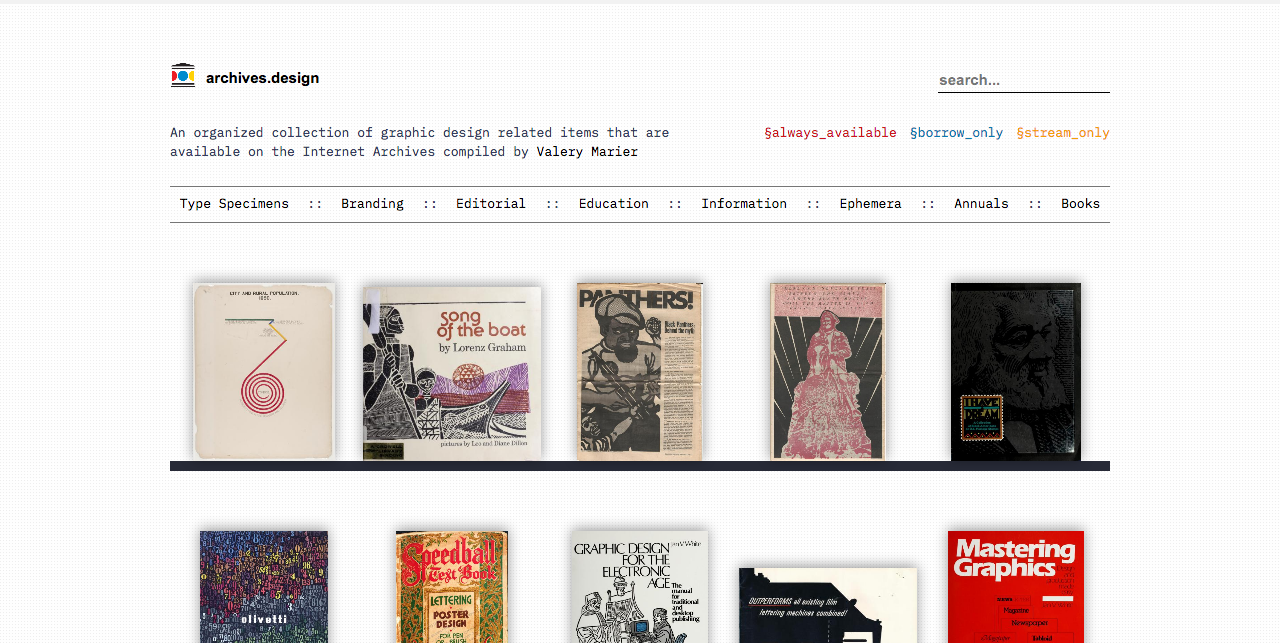
Task: Open the Valery Marier link
Action: point(587,152)
